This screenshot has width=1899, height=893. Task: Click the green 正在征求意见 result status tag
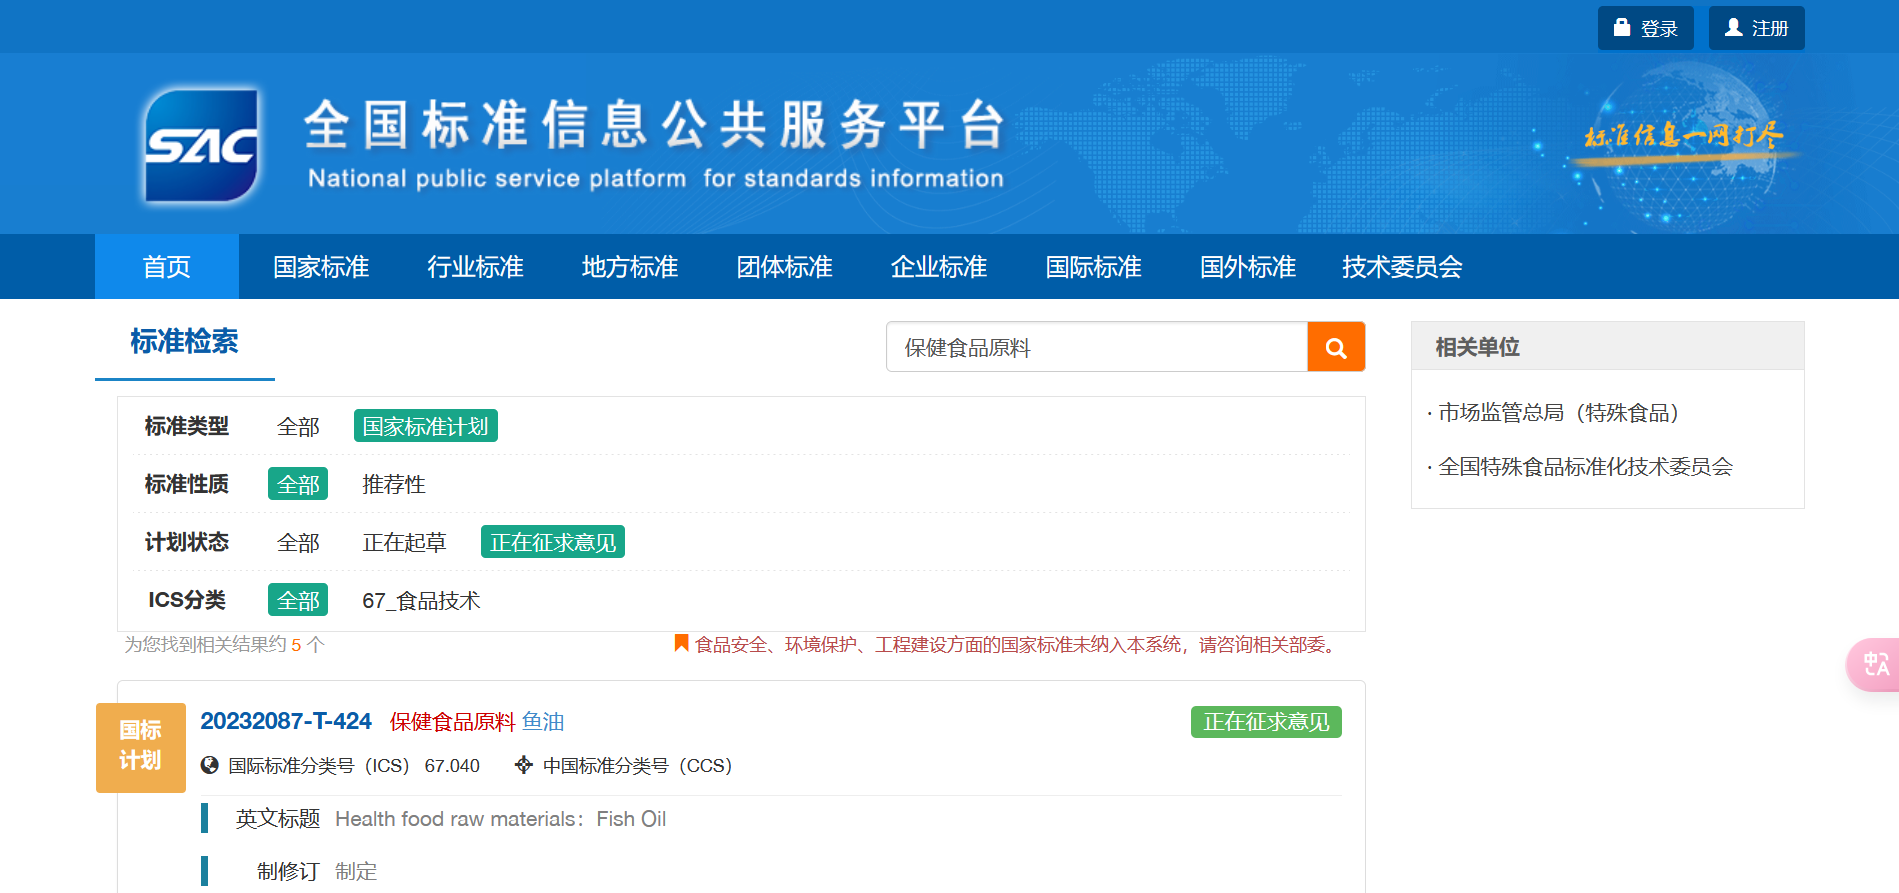(x=1265, y=722)
